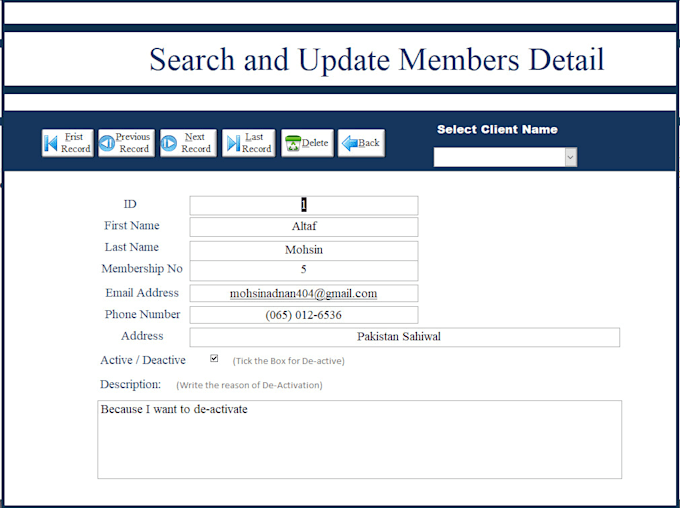Click the 'Active / Deactive' label

click(x=143, y=360)
